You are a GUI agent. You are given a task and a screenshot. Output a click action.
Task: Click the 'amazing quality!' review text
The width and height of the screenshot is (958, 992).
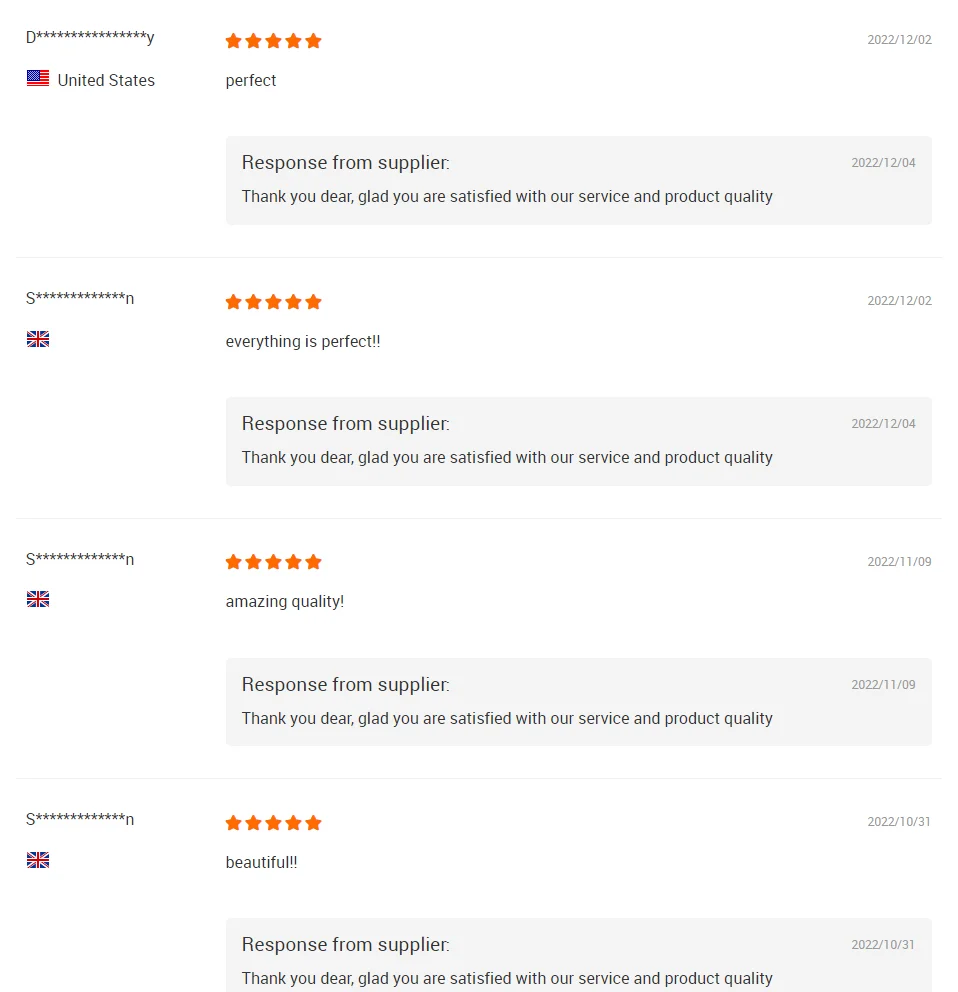point(285,601)
